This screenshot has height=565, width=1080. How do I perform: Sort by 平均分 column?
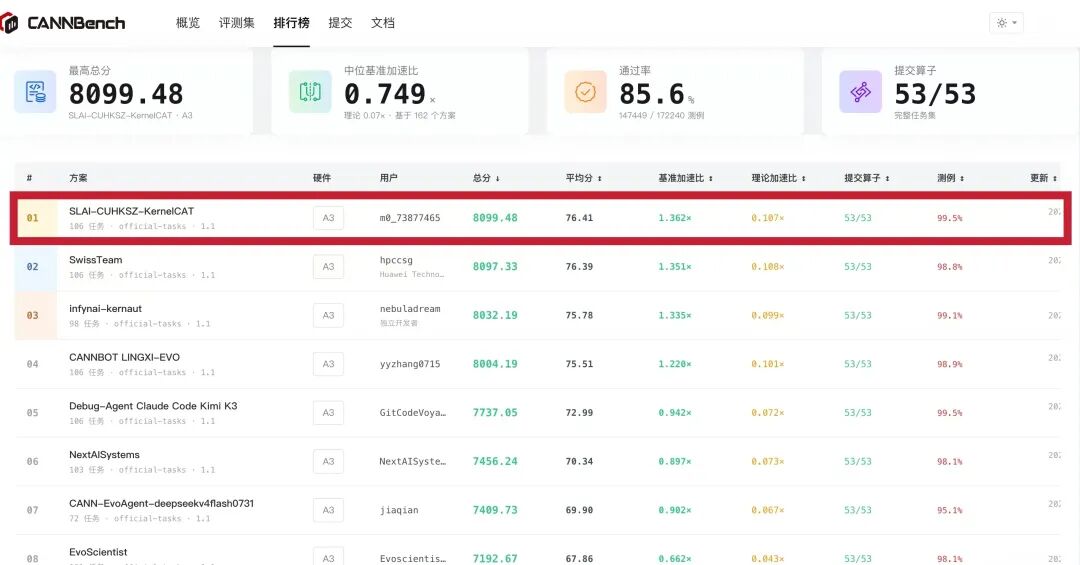[x=583, y=178]
